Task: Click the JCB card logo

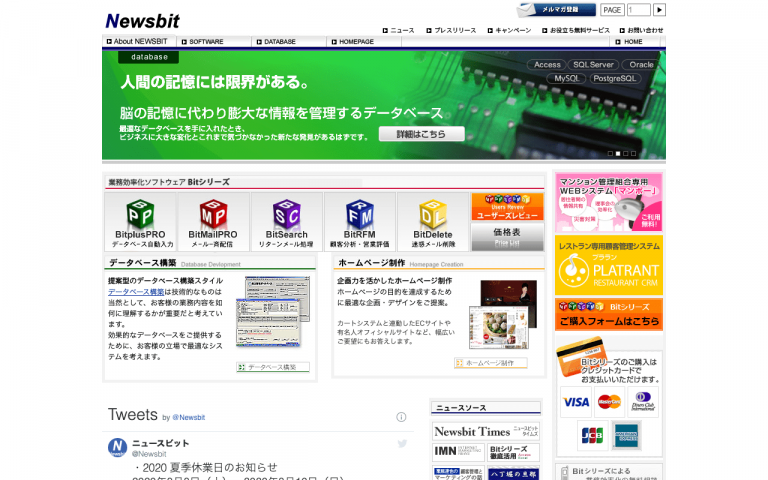Action: (592, 435)
